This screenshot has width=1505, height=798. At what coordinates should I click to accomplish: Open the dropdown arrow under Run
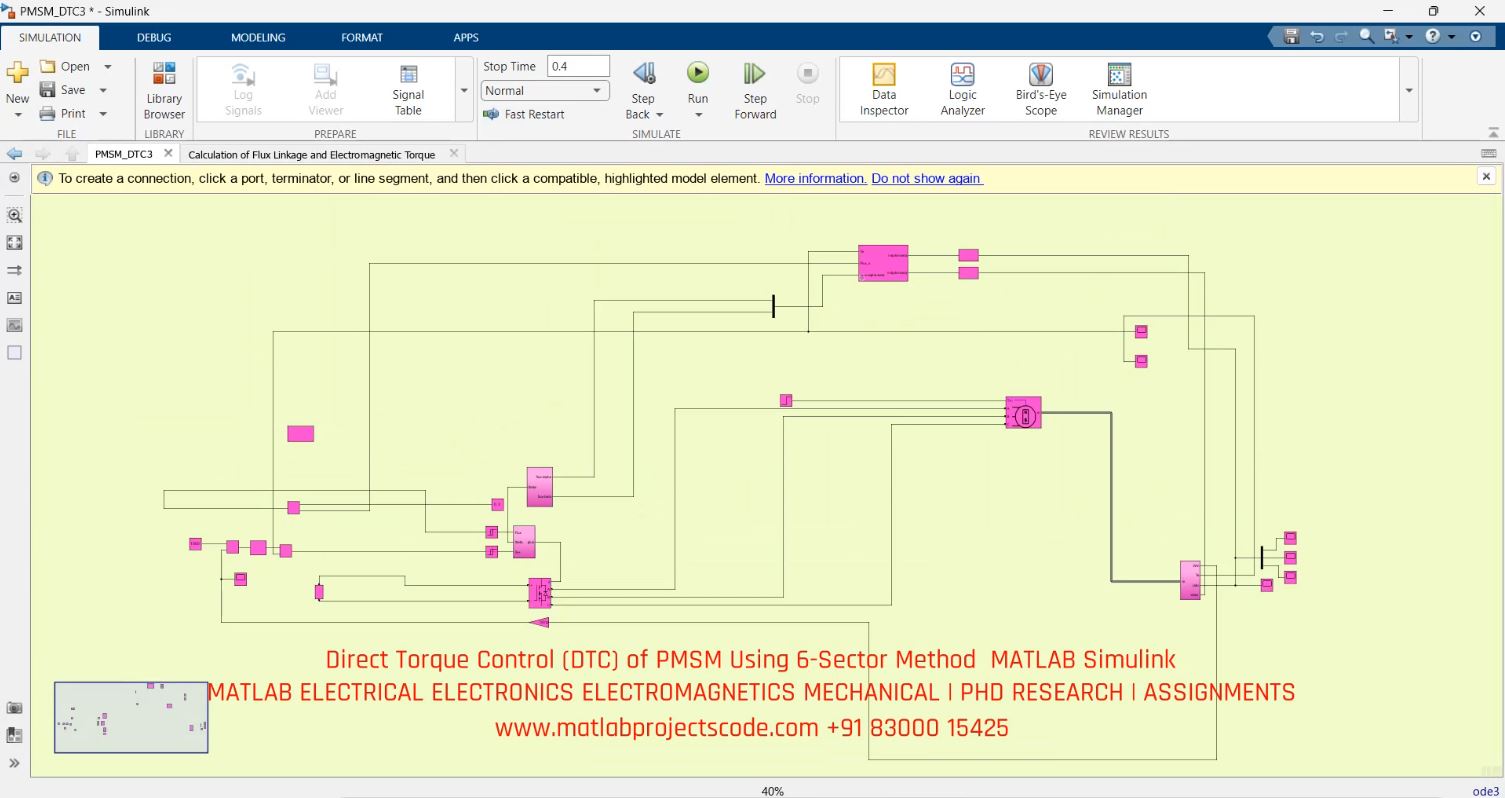coord(698,115)
